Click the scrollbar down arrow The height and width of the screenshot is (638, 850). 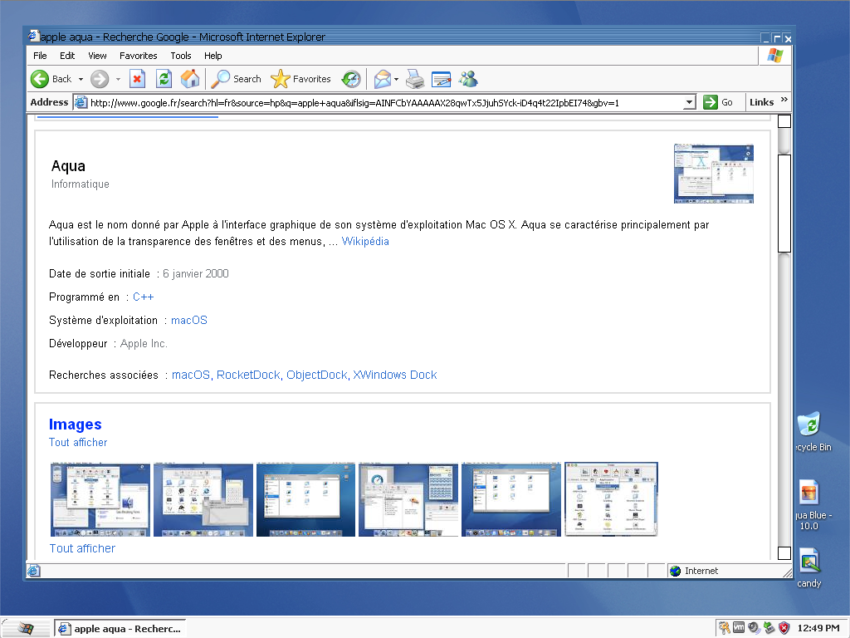pos(784,553)
